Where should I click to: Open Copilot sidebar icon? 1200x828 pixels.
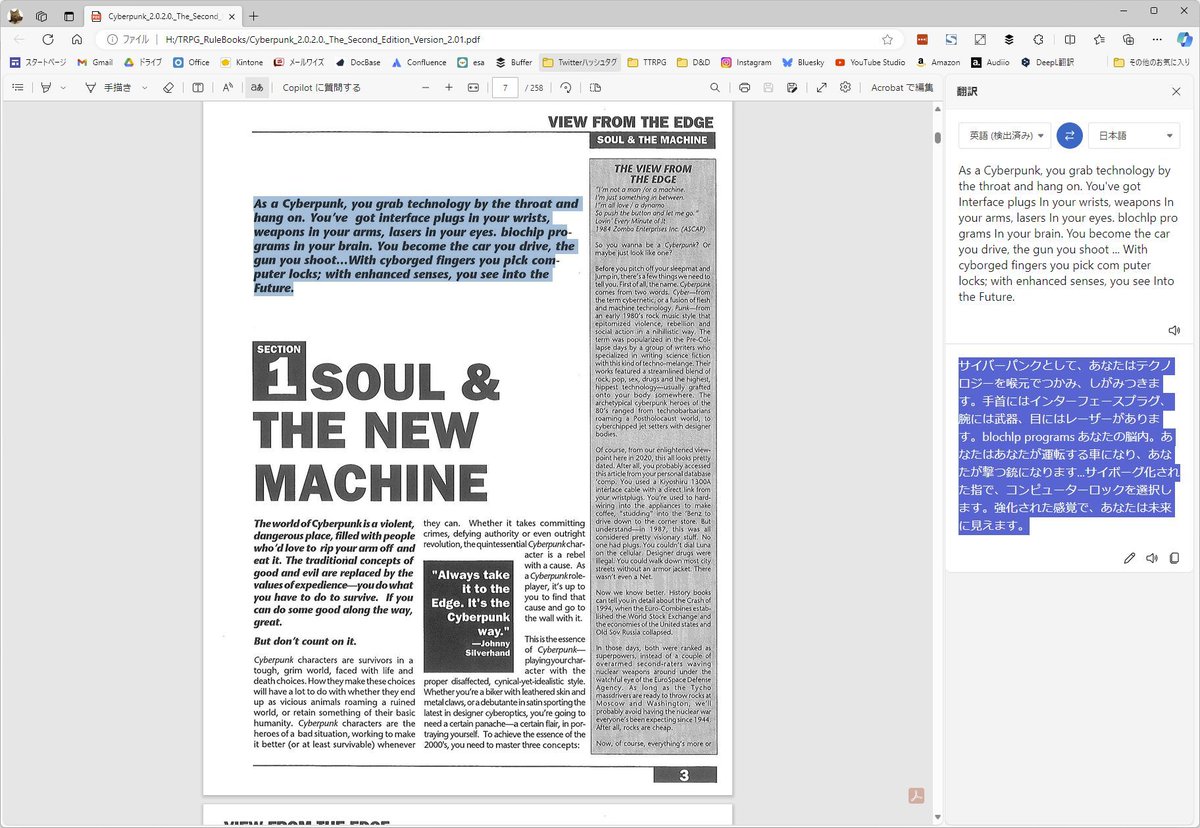pyautogui.click(x=1183, y=39)
